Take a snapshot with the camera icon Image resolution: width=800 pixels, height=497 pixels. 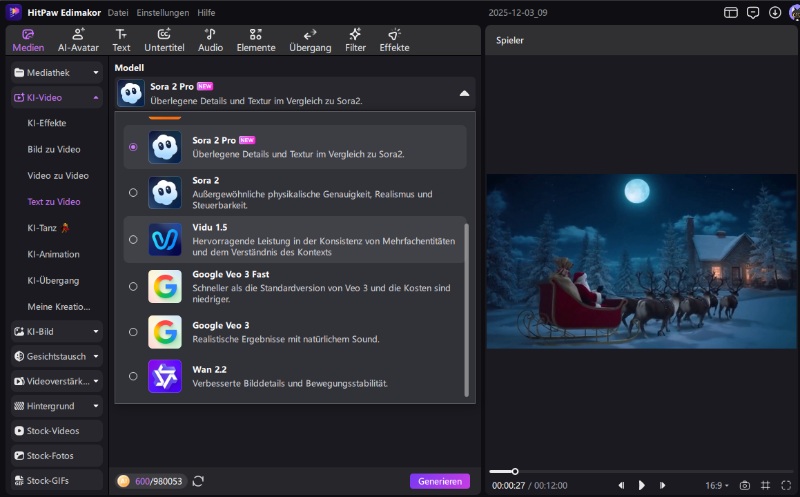745,485
